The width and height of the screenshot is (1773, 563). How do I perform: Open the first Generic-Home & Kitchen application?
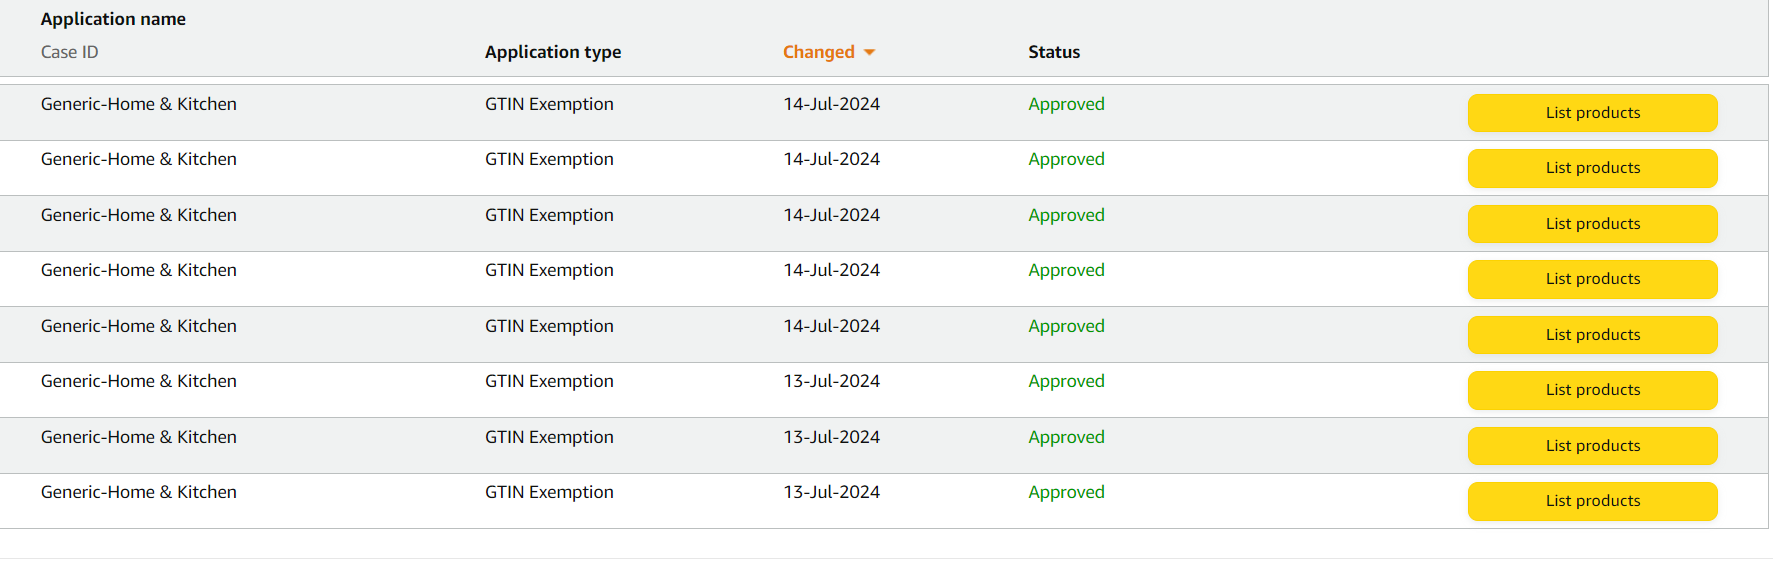139,104
